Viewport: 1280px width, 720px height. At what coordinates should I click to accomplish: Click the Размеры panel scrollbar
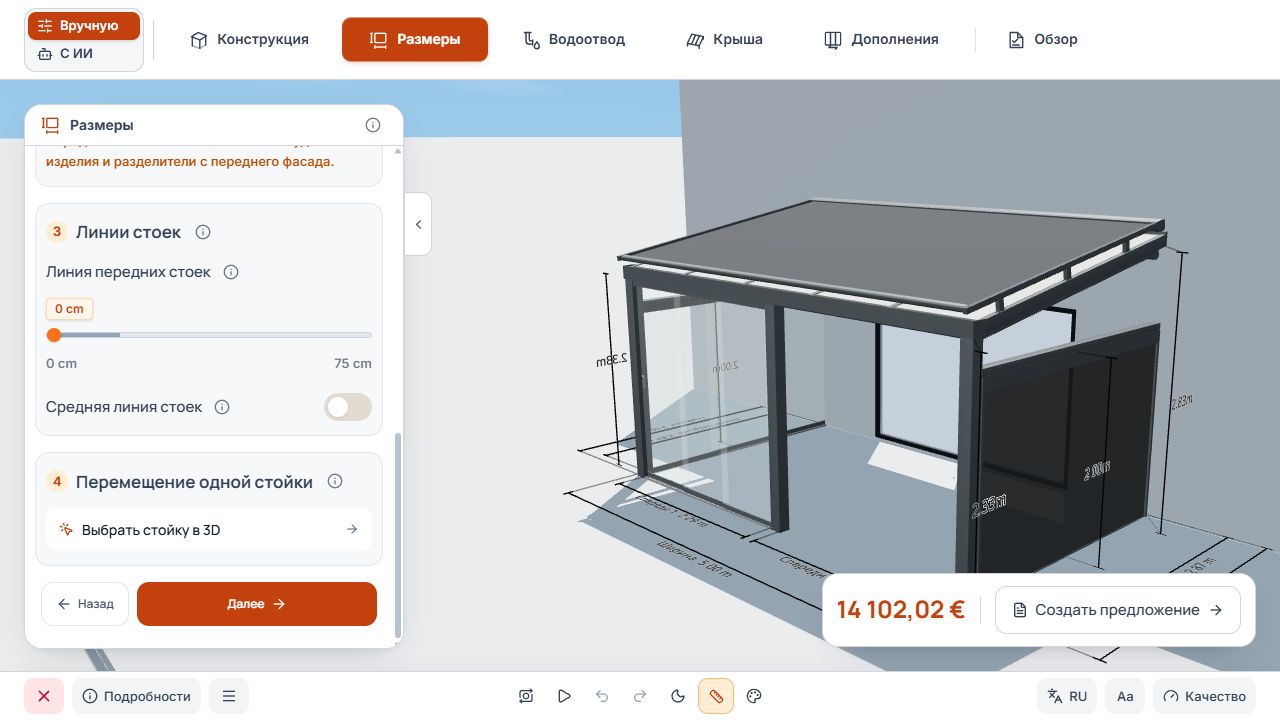coord(398,535)
